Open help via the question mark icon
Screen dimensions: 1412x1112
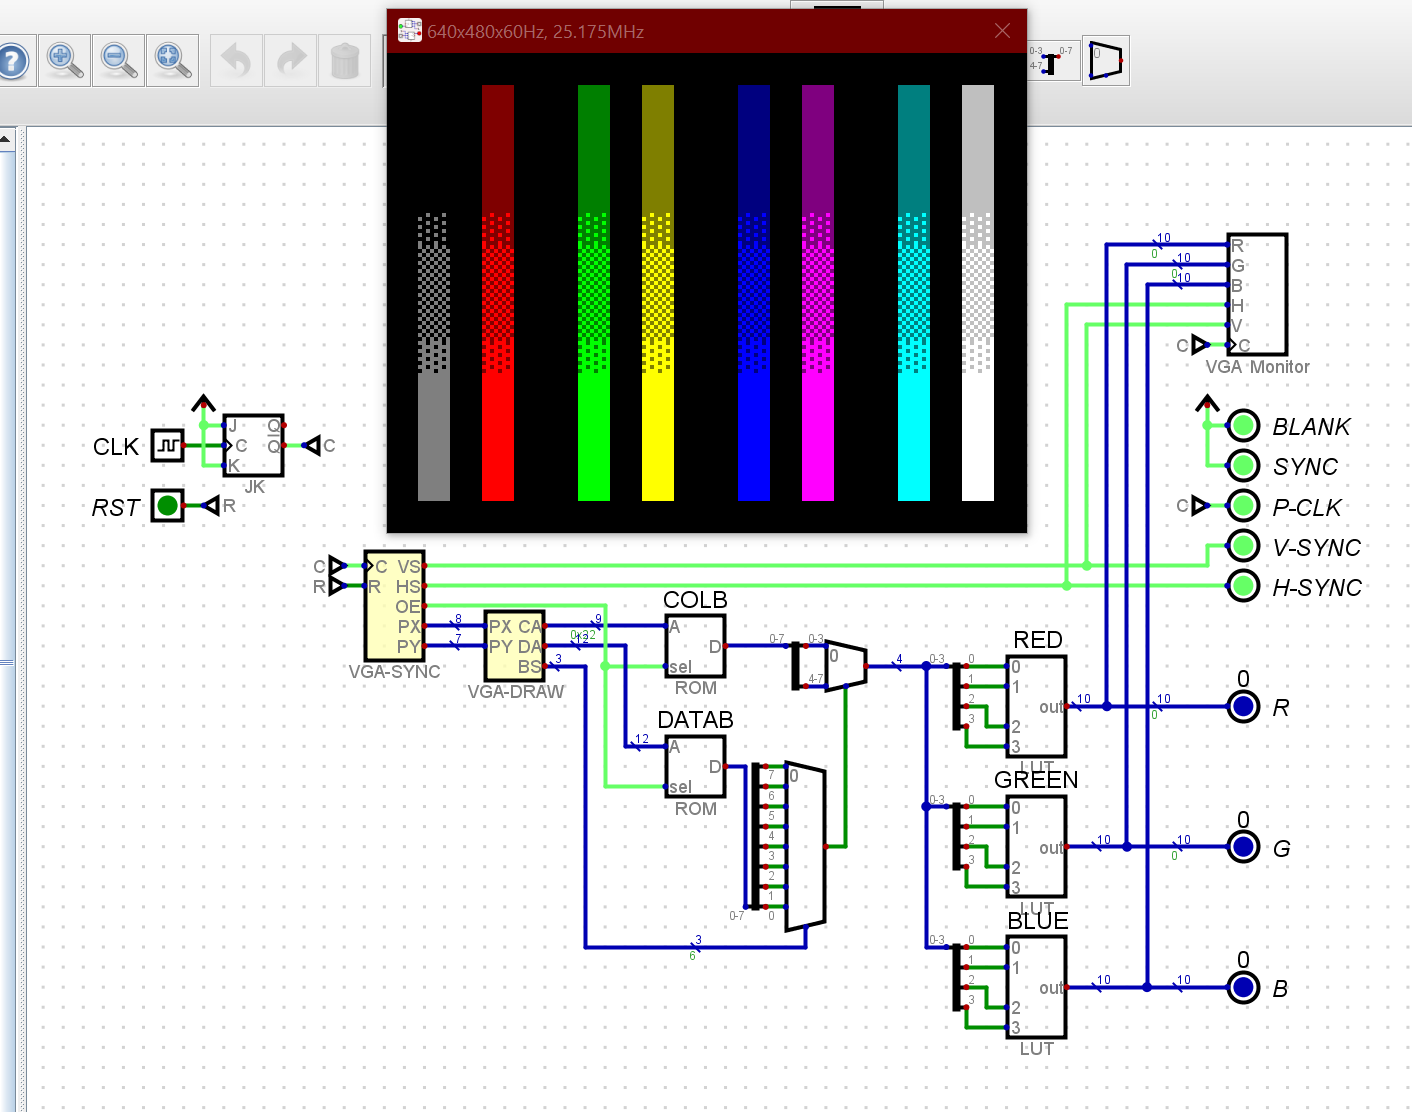point(13,61)
